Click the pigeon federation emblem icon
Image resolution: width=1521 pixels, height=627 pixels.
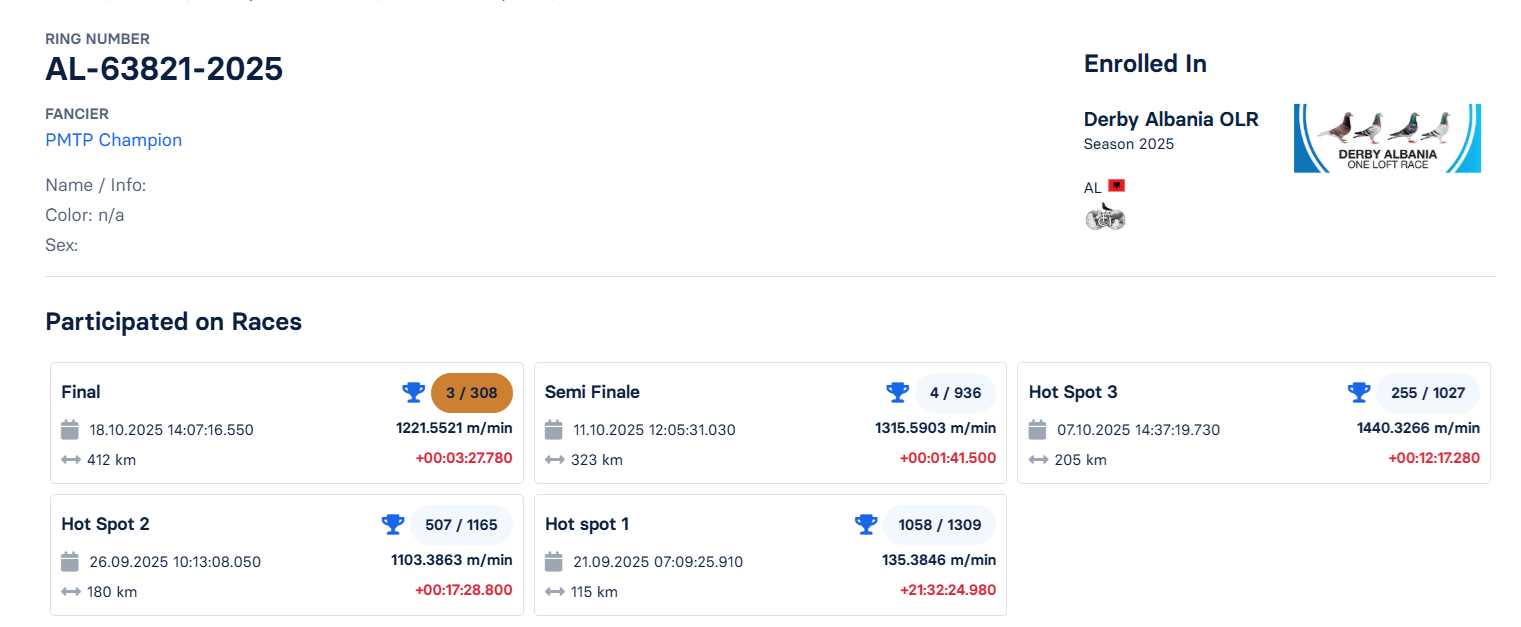(x=1105, y=217)
